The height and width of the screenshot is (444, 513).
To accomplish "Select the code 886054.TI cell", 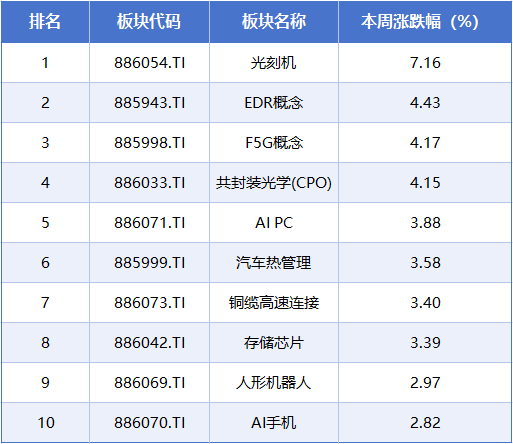I will pos(149,63).
